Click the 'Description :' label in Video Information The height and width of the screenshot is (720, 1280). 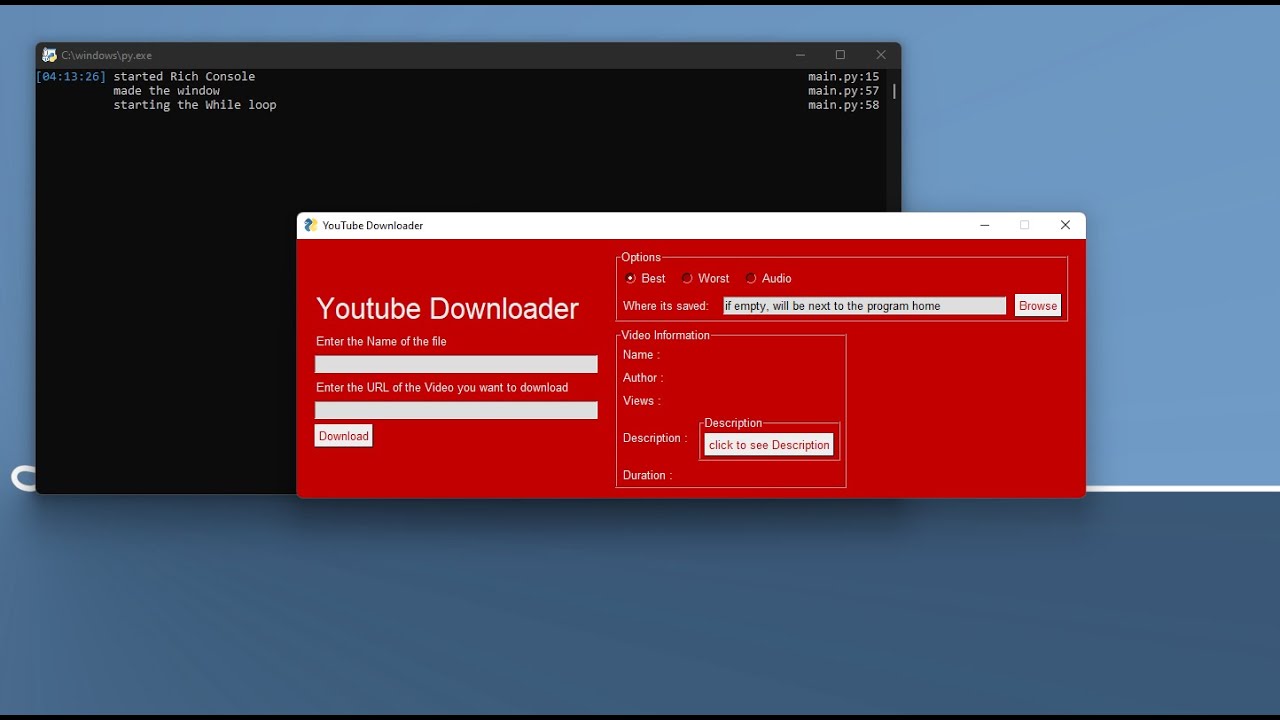pos(655,438)
